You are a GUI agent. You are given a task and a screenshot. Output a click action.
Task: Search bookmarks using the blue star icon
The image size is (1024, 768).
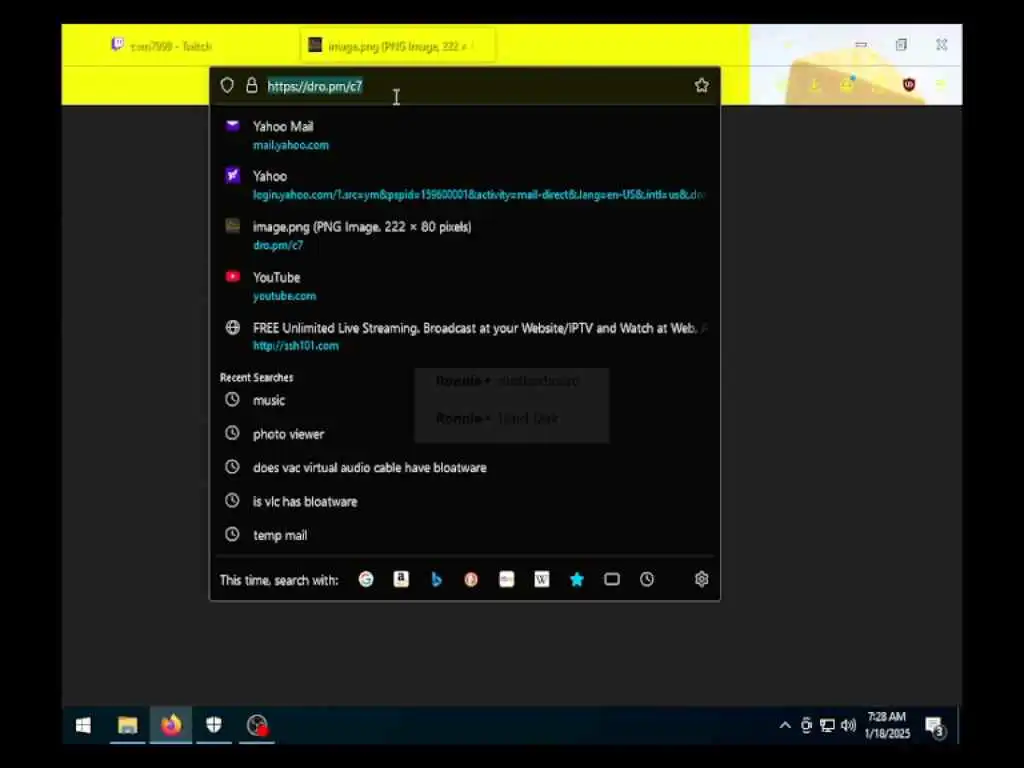point(577,579)
